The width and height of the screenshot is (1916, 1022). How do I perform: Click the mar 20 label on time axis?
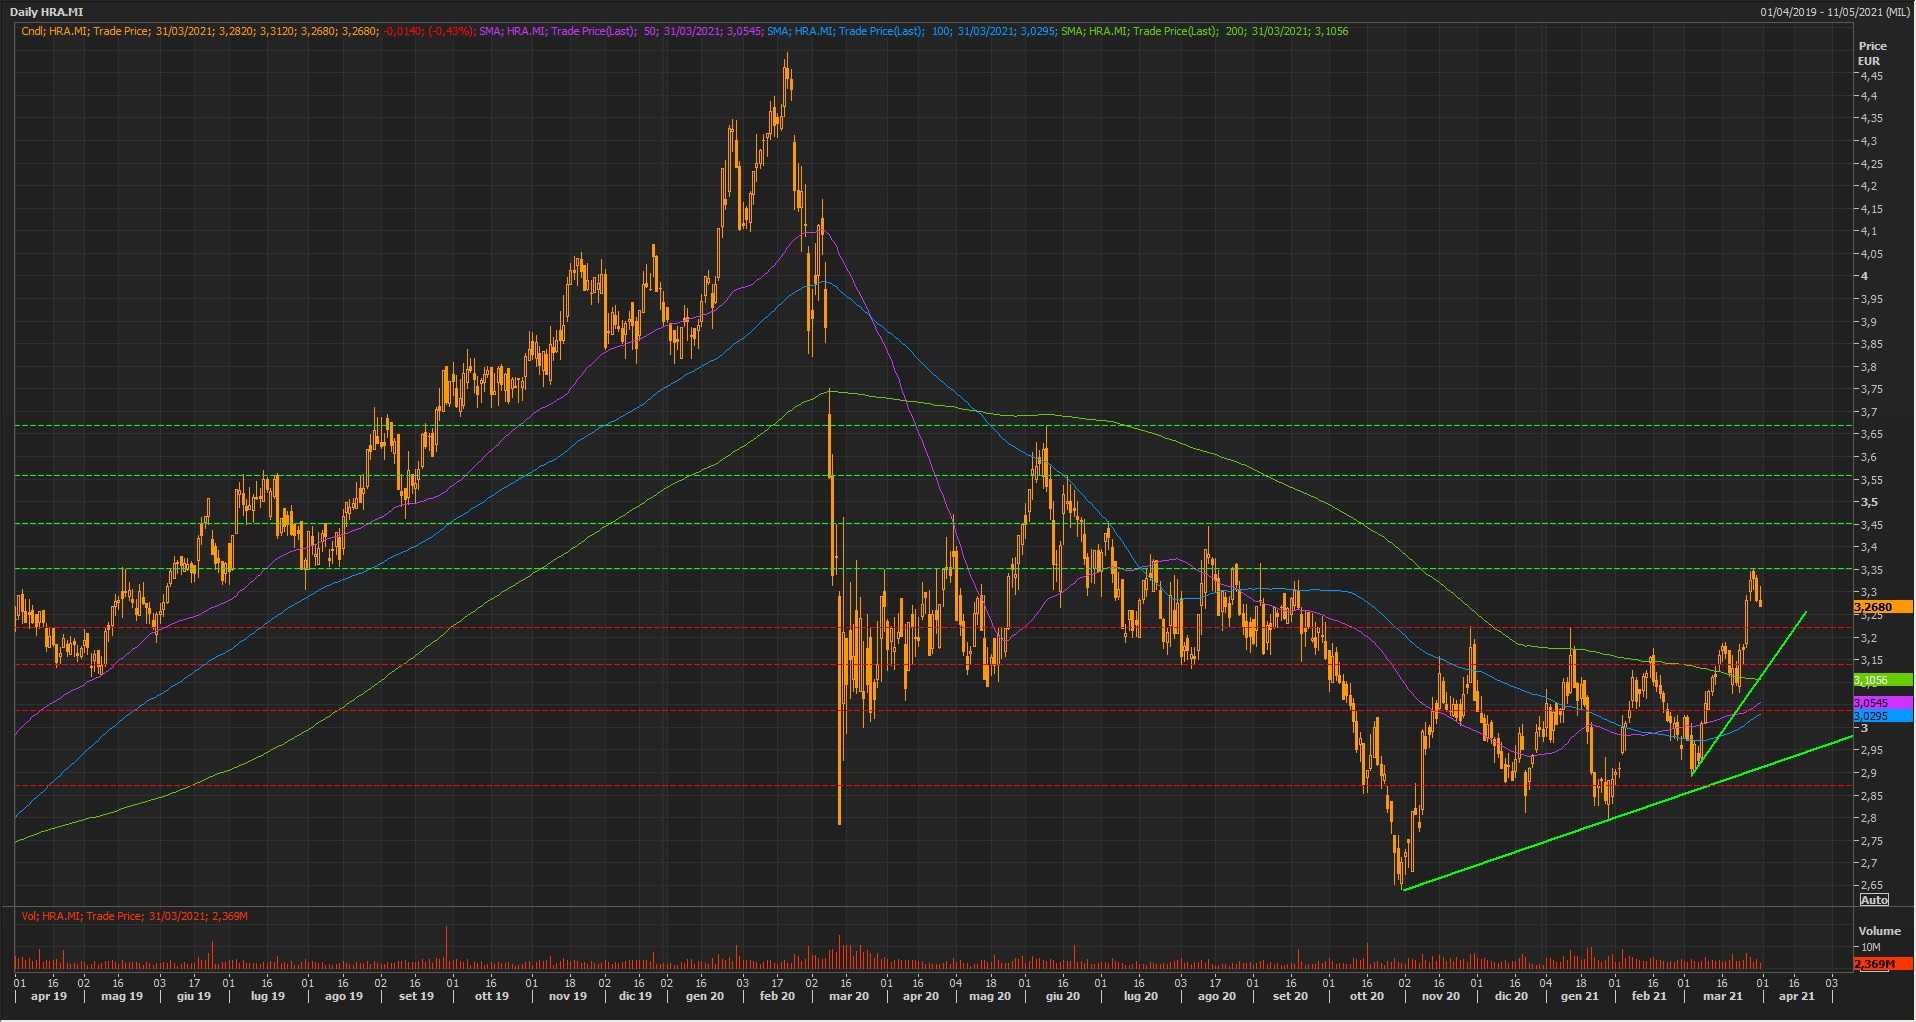849,996
